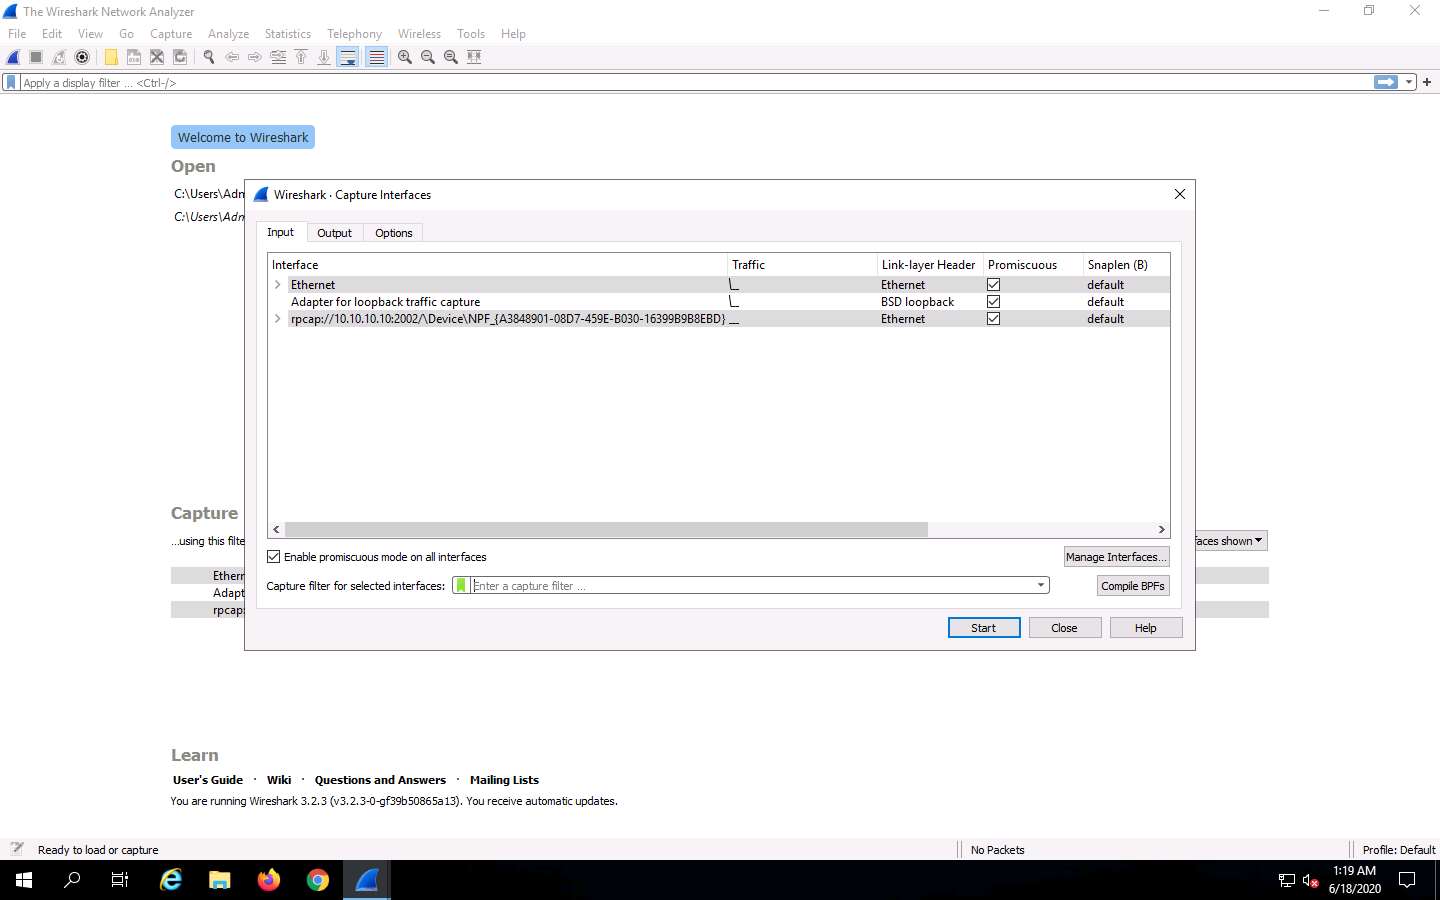The height and width of the screenshot is (900, 1440).
Task: Click the Restart capture toolbar icon
Action: 59,57
